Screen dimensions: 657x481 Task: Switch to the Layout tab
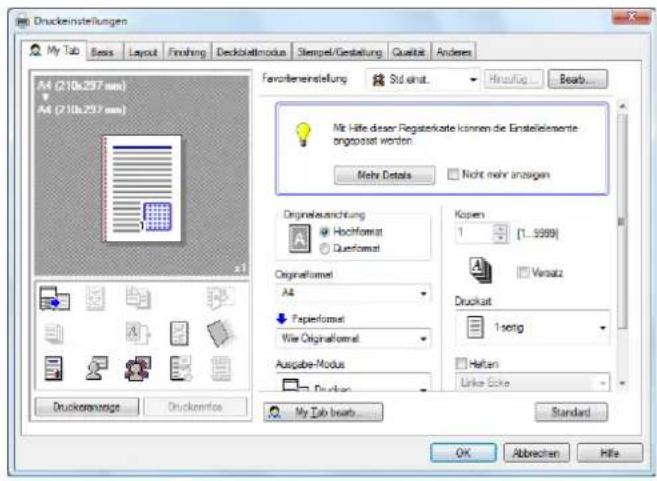tap(143, 52)
